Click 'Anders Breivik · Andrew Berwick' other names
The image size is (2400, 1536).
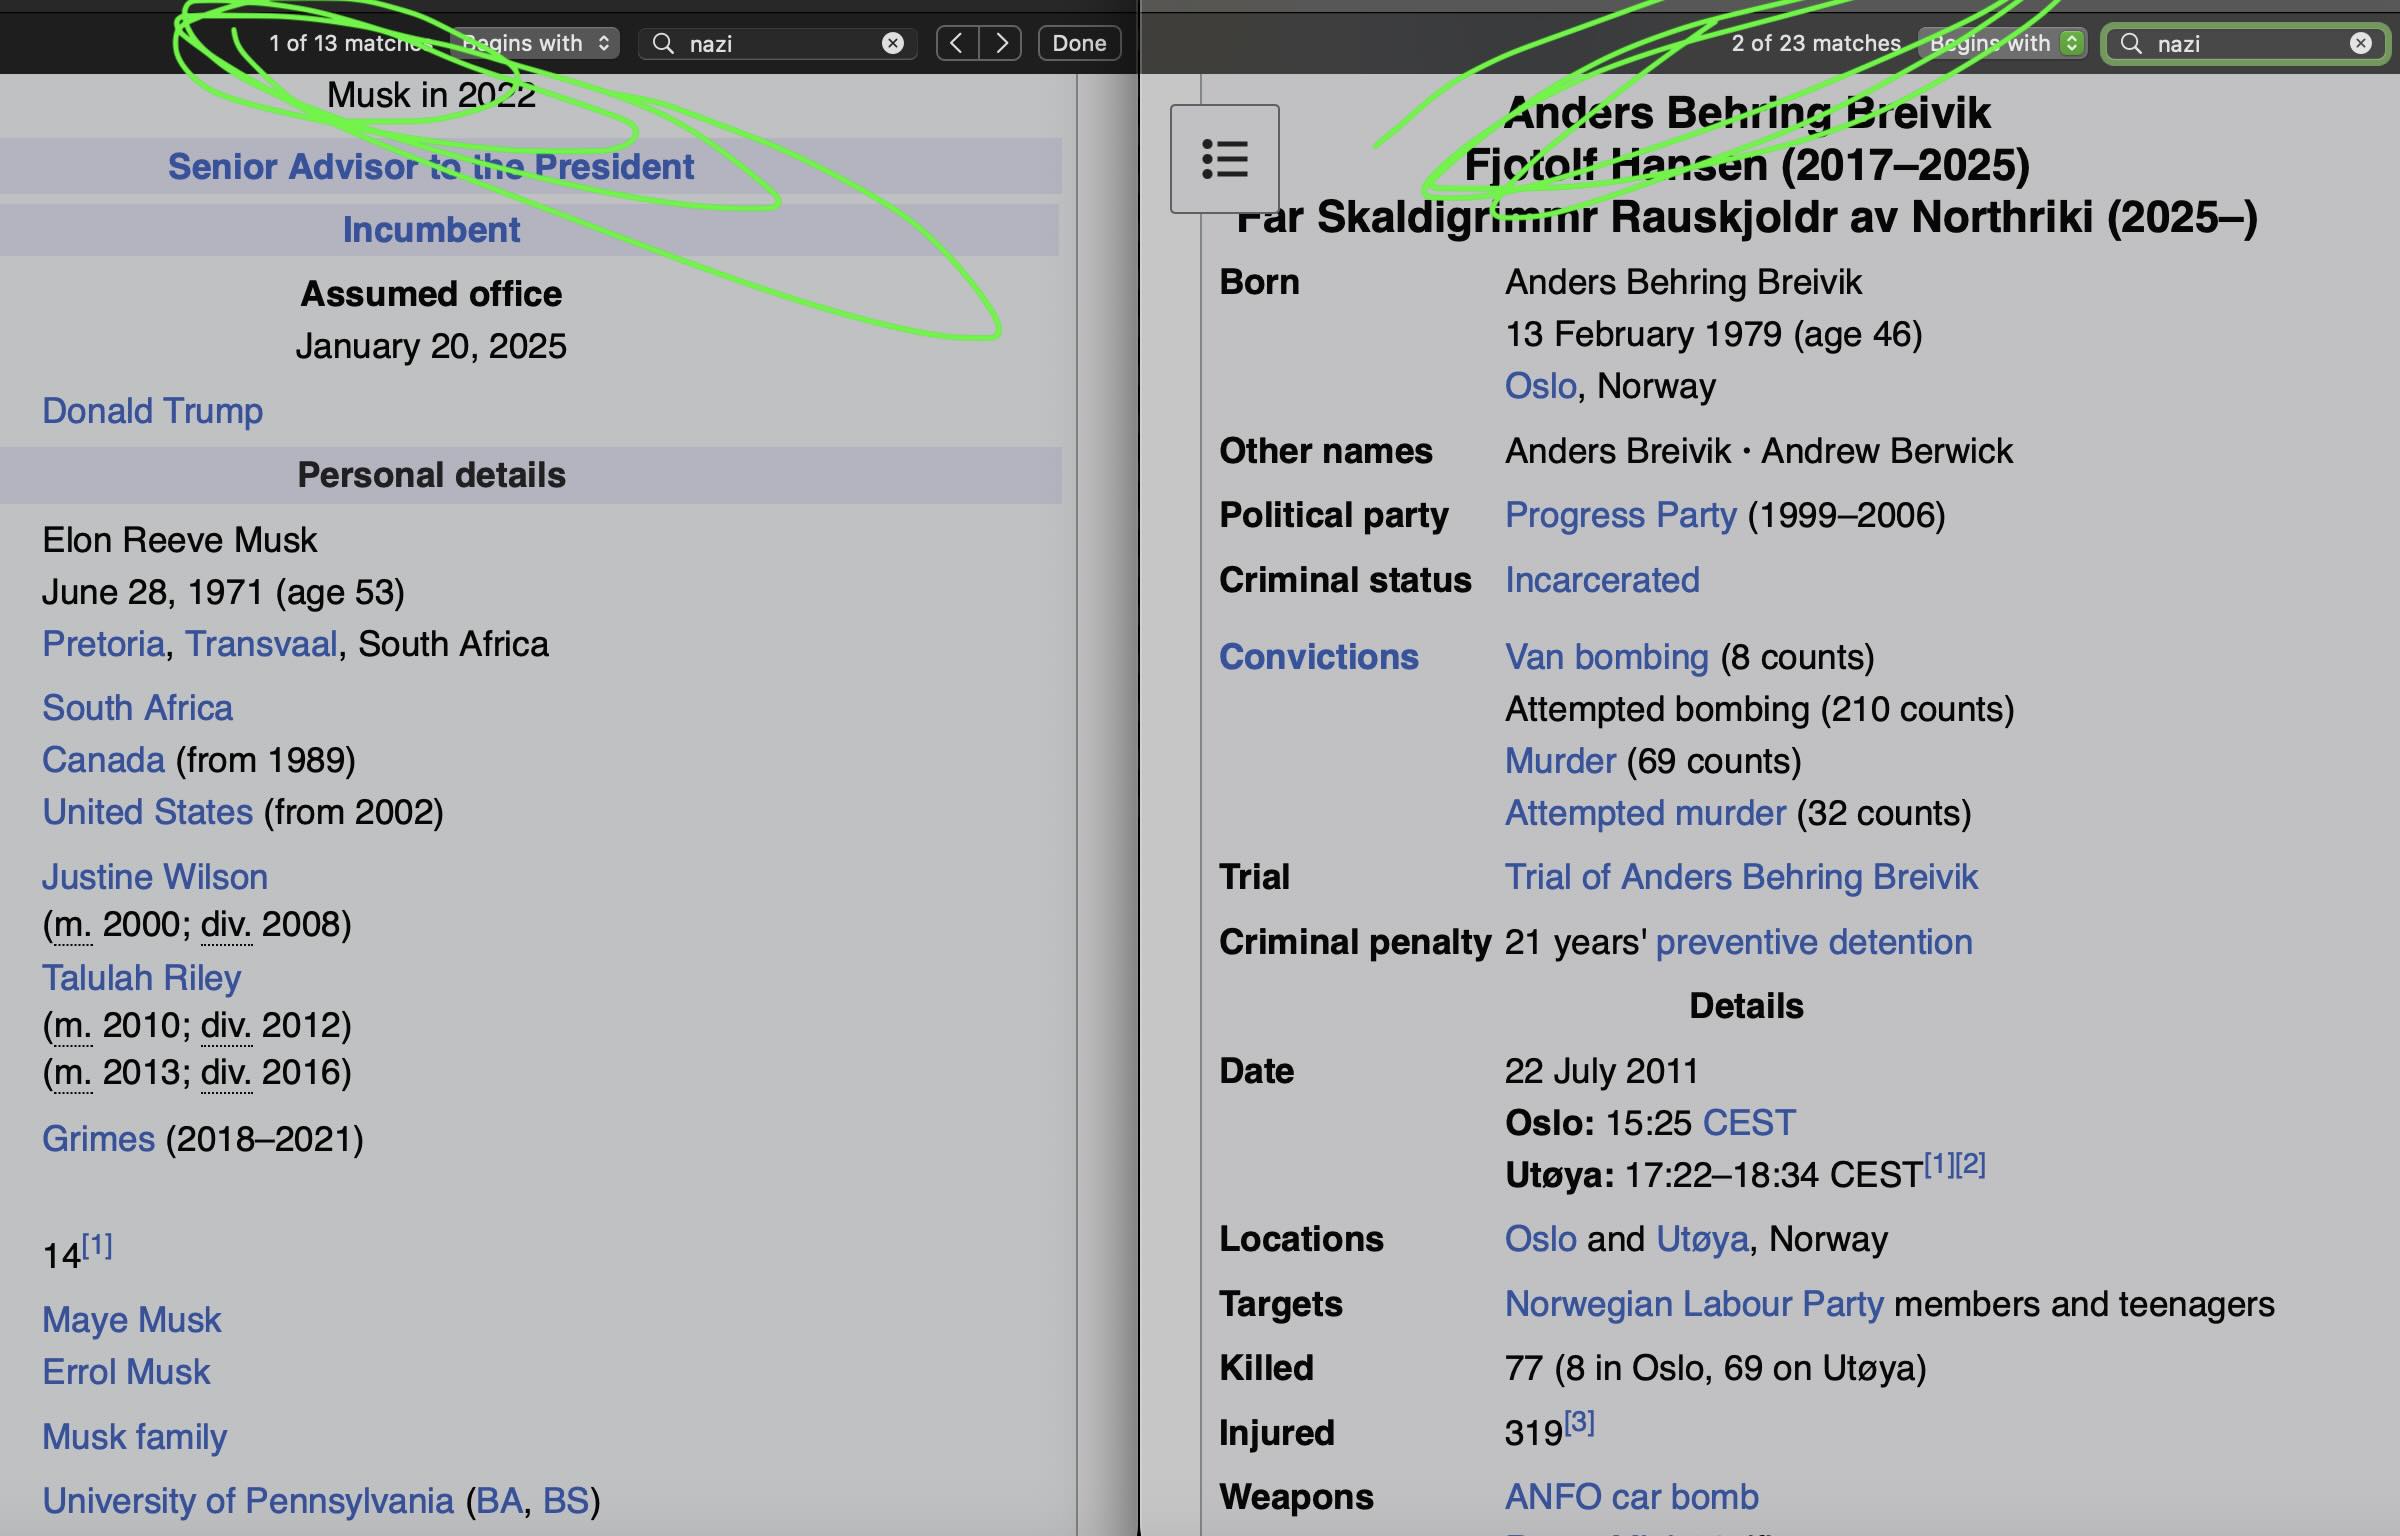pos(1758,451)
